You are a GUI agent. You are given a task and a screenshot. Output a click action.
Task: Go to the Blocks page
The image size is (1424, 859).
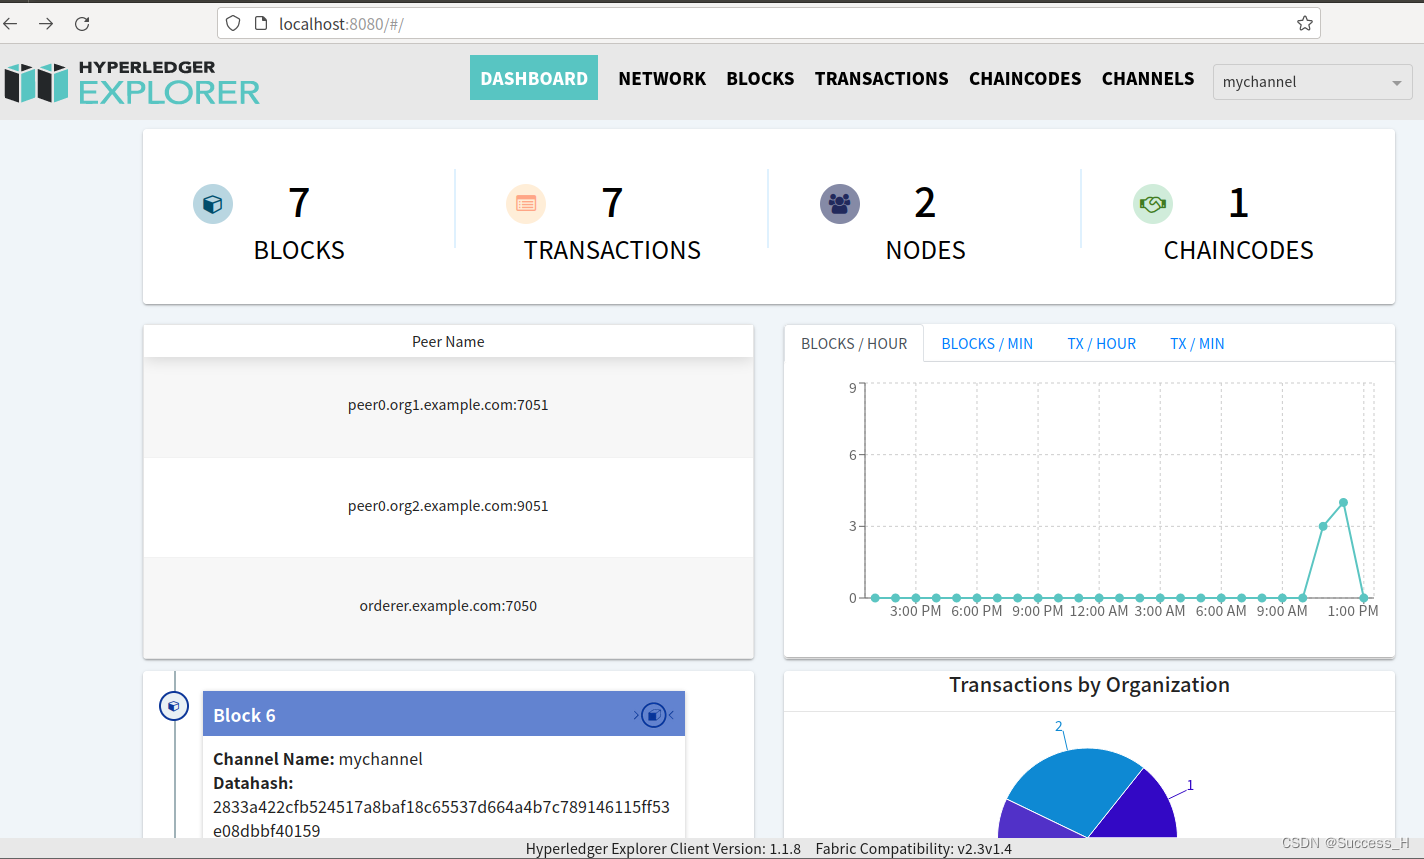(x=760, y=78)
